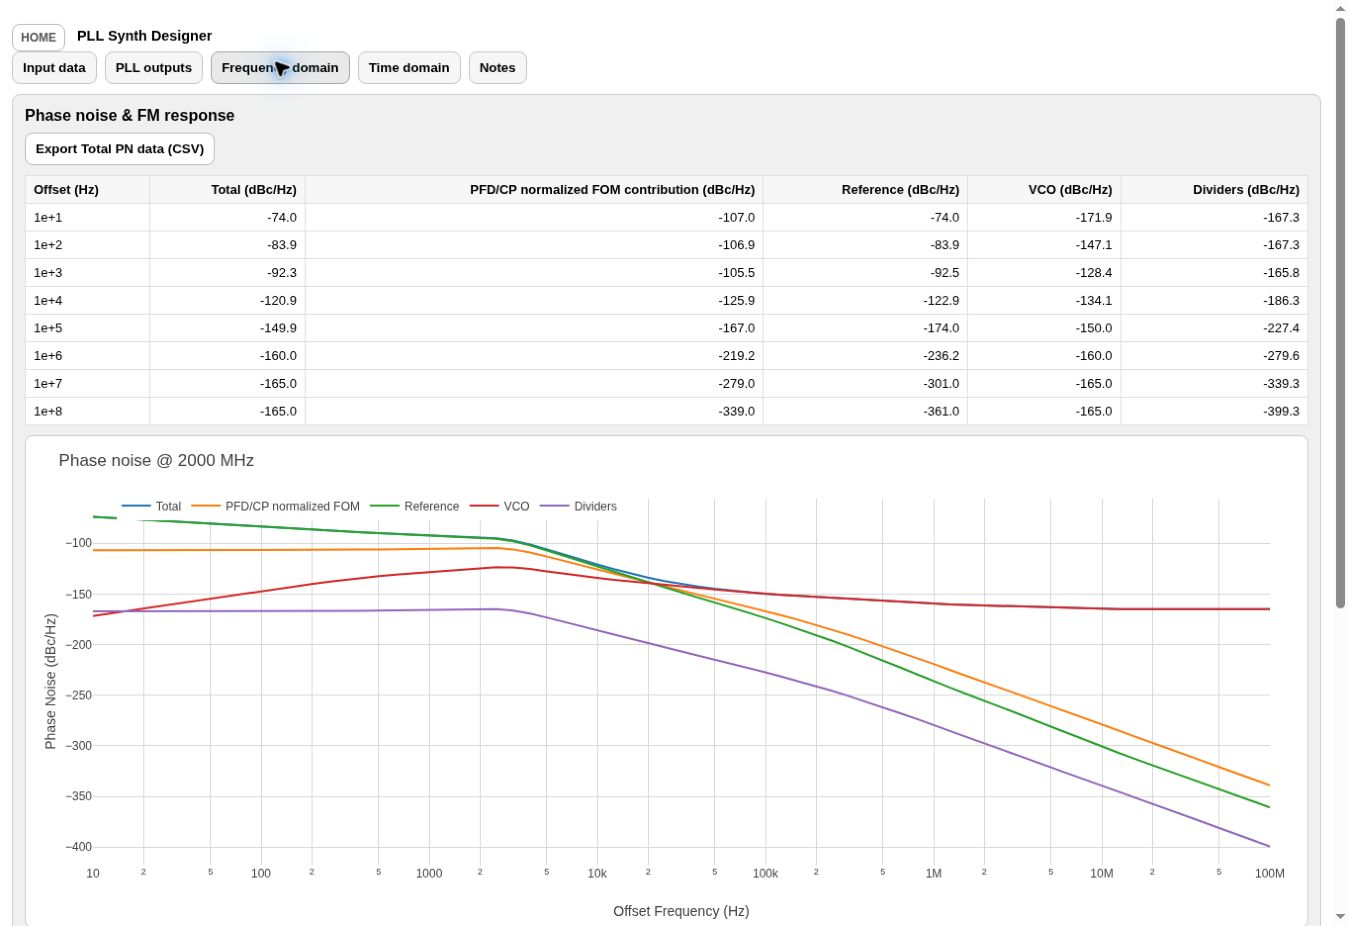Click the Dividers (dBc/Hz) column header

click(1214, 190)
